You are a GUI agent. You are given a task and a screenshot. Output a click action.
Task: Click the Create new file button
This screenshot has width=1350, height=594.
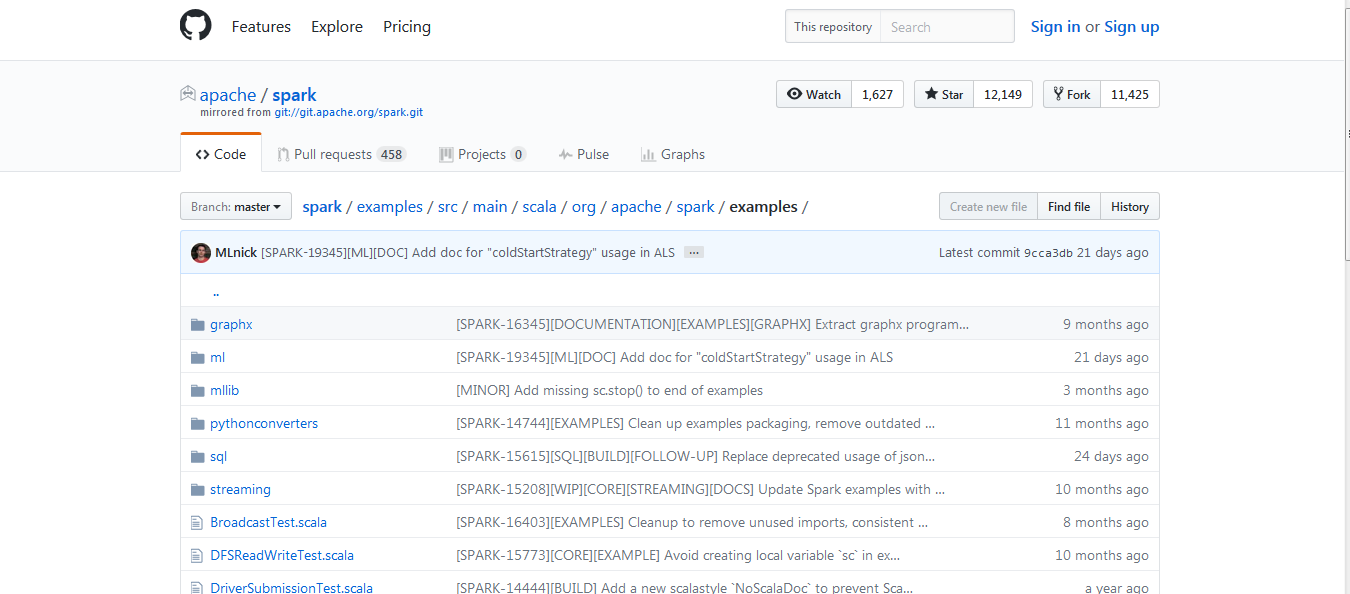click(x=988, y=207)
